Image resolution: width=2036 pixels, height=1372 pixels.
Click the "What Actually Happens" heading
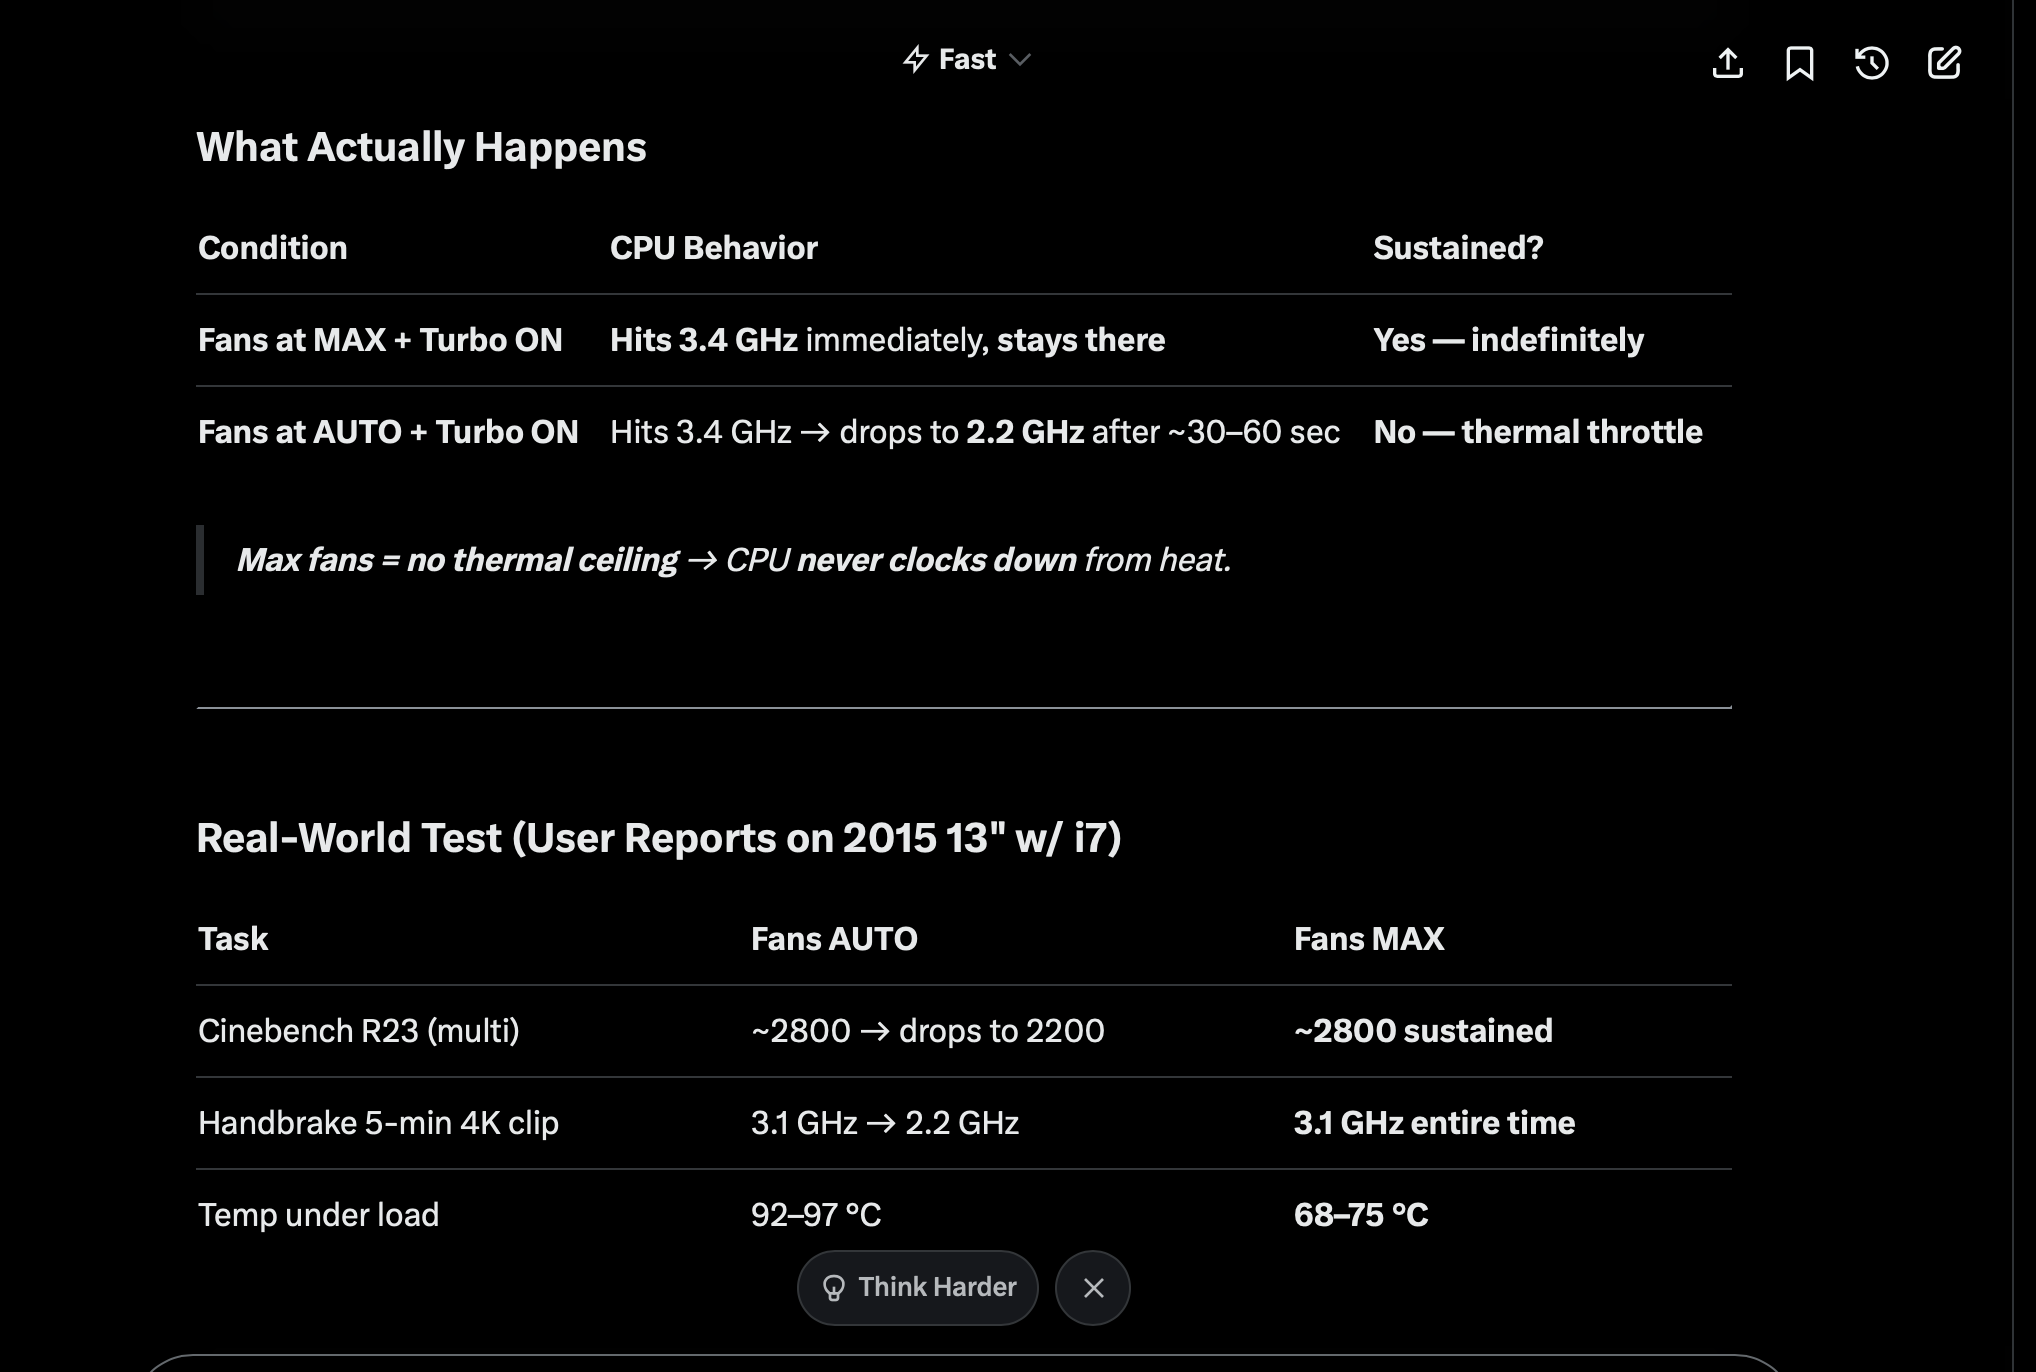(421, 147)
